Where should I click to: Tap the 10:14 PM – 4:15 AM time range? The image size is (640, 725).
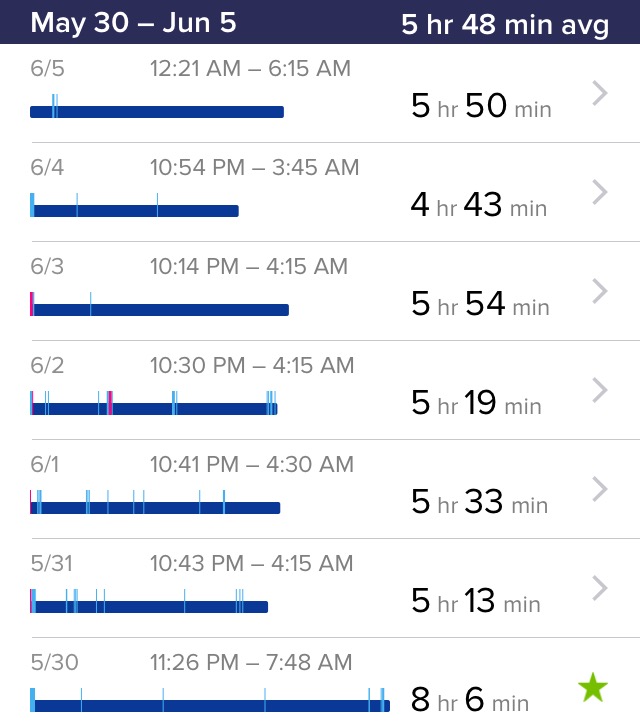249,266
